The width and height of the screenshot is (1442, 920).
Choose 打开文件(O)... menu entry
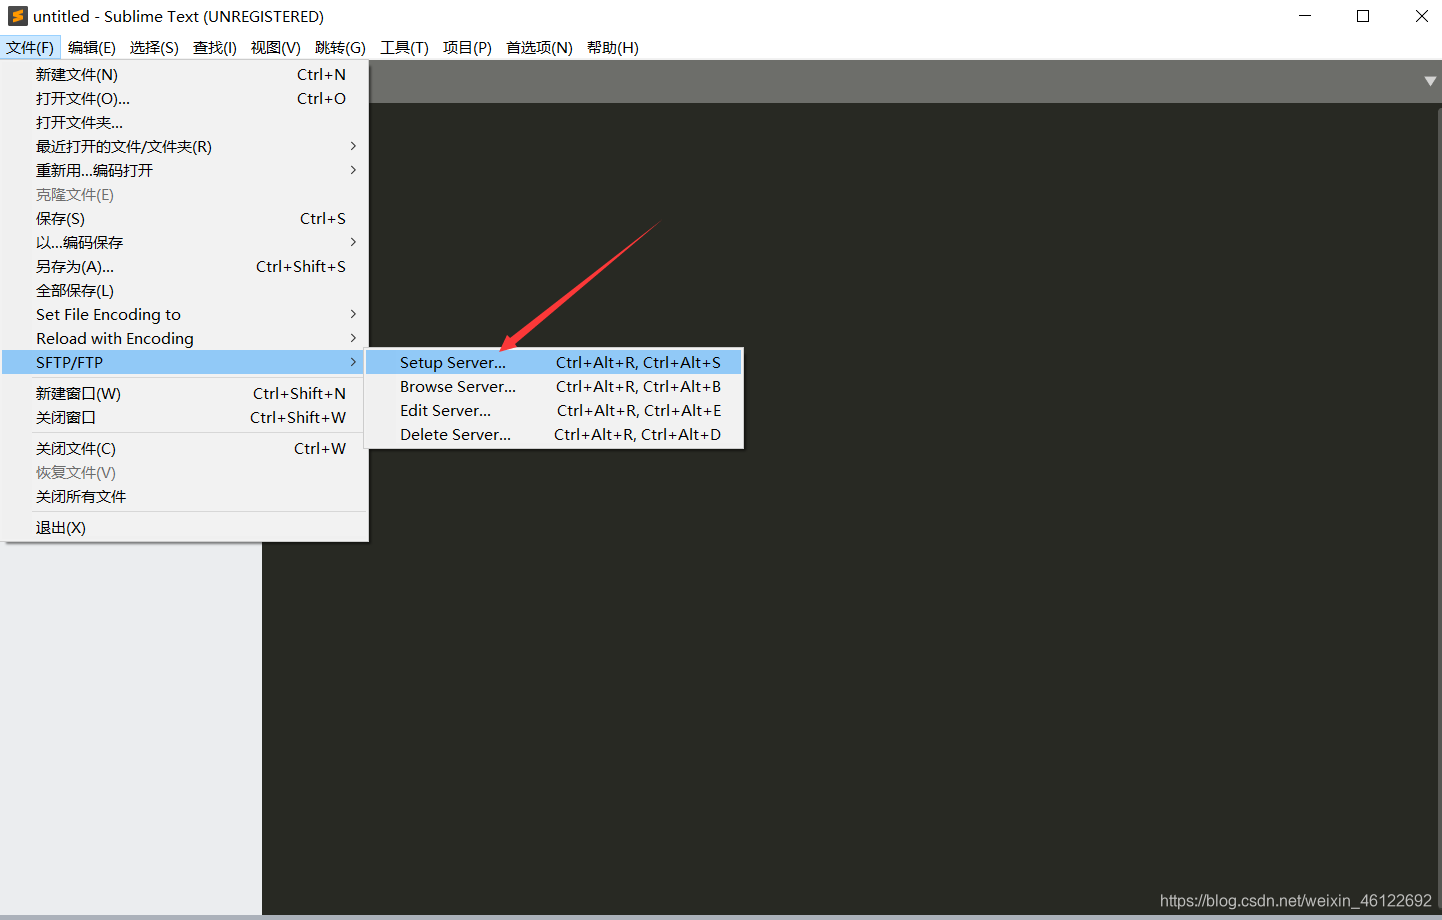tap(185, 99)
